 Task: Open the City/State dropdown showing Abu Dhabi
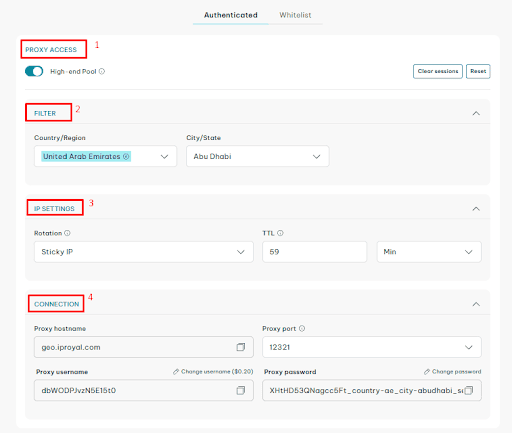pyautogui.click(x=258, y=156)
